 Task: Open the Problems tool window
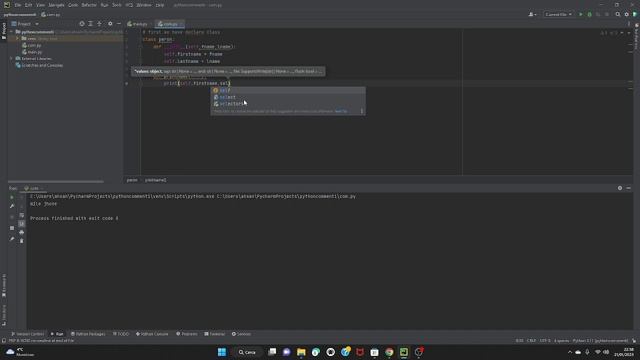coord(187,334)
